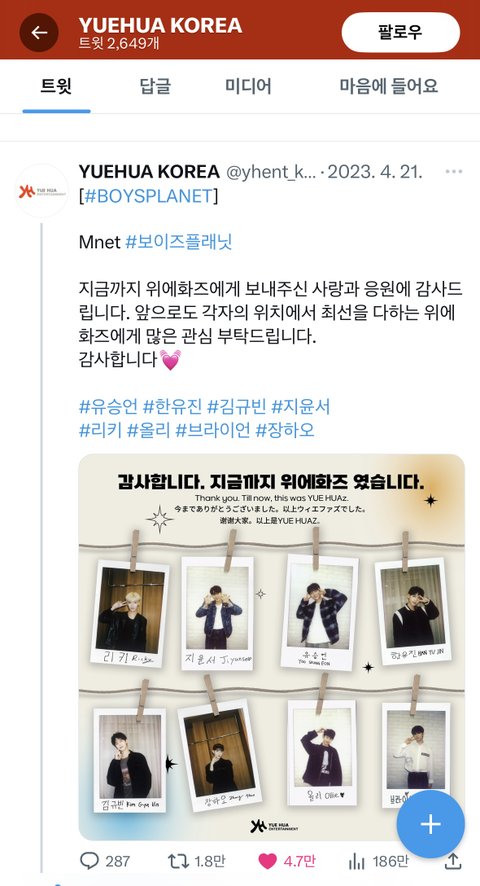The height and width of the screenshot is (886, 480).
Task: Tap the share upload icon
Action: pyautogui.click(x=453, y=861)
